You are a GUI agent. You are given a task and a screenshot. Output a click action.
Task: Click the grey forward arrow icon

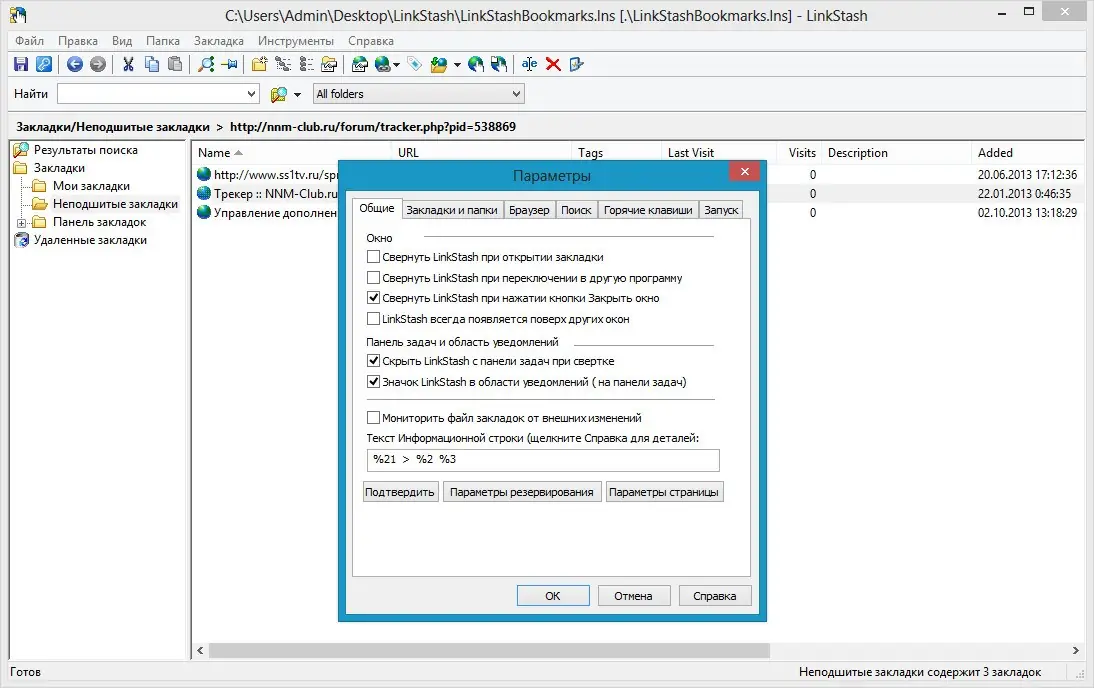(x=98, y=64)
